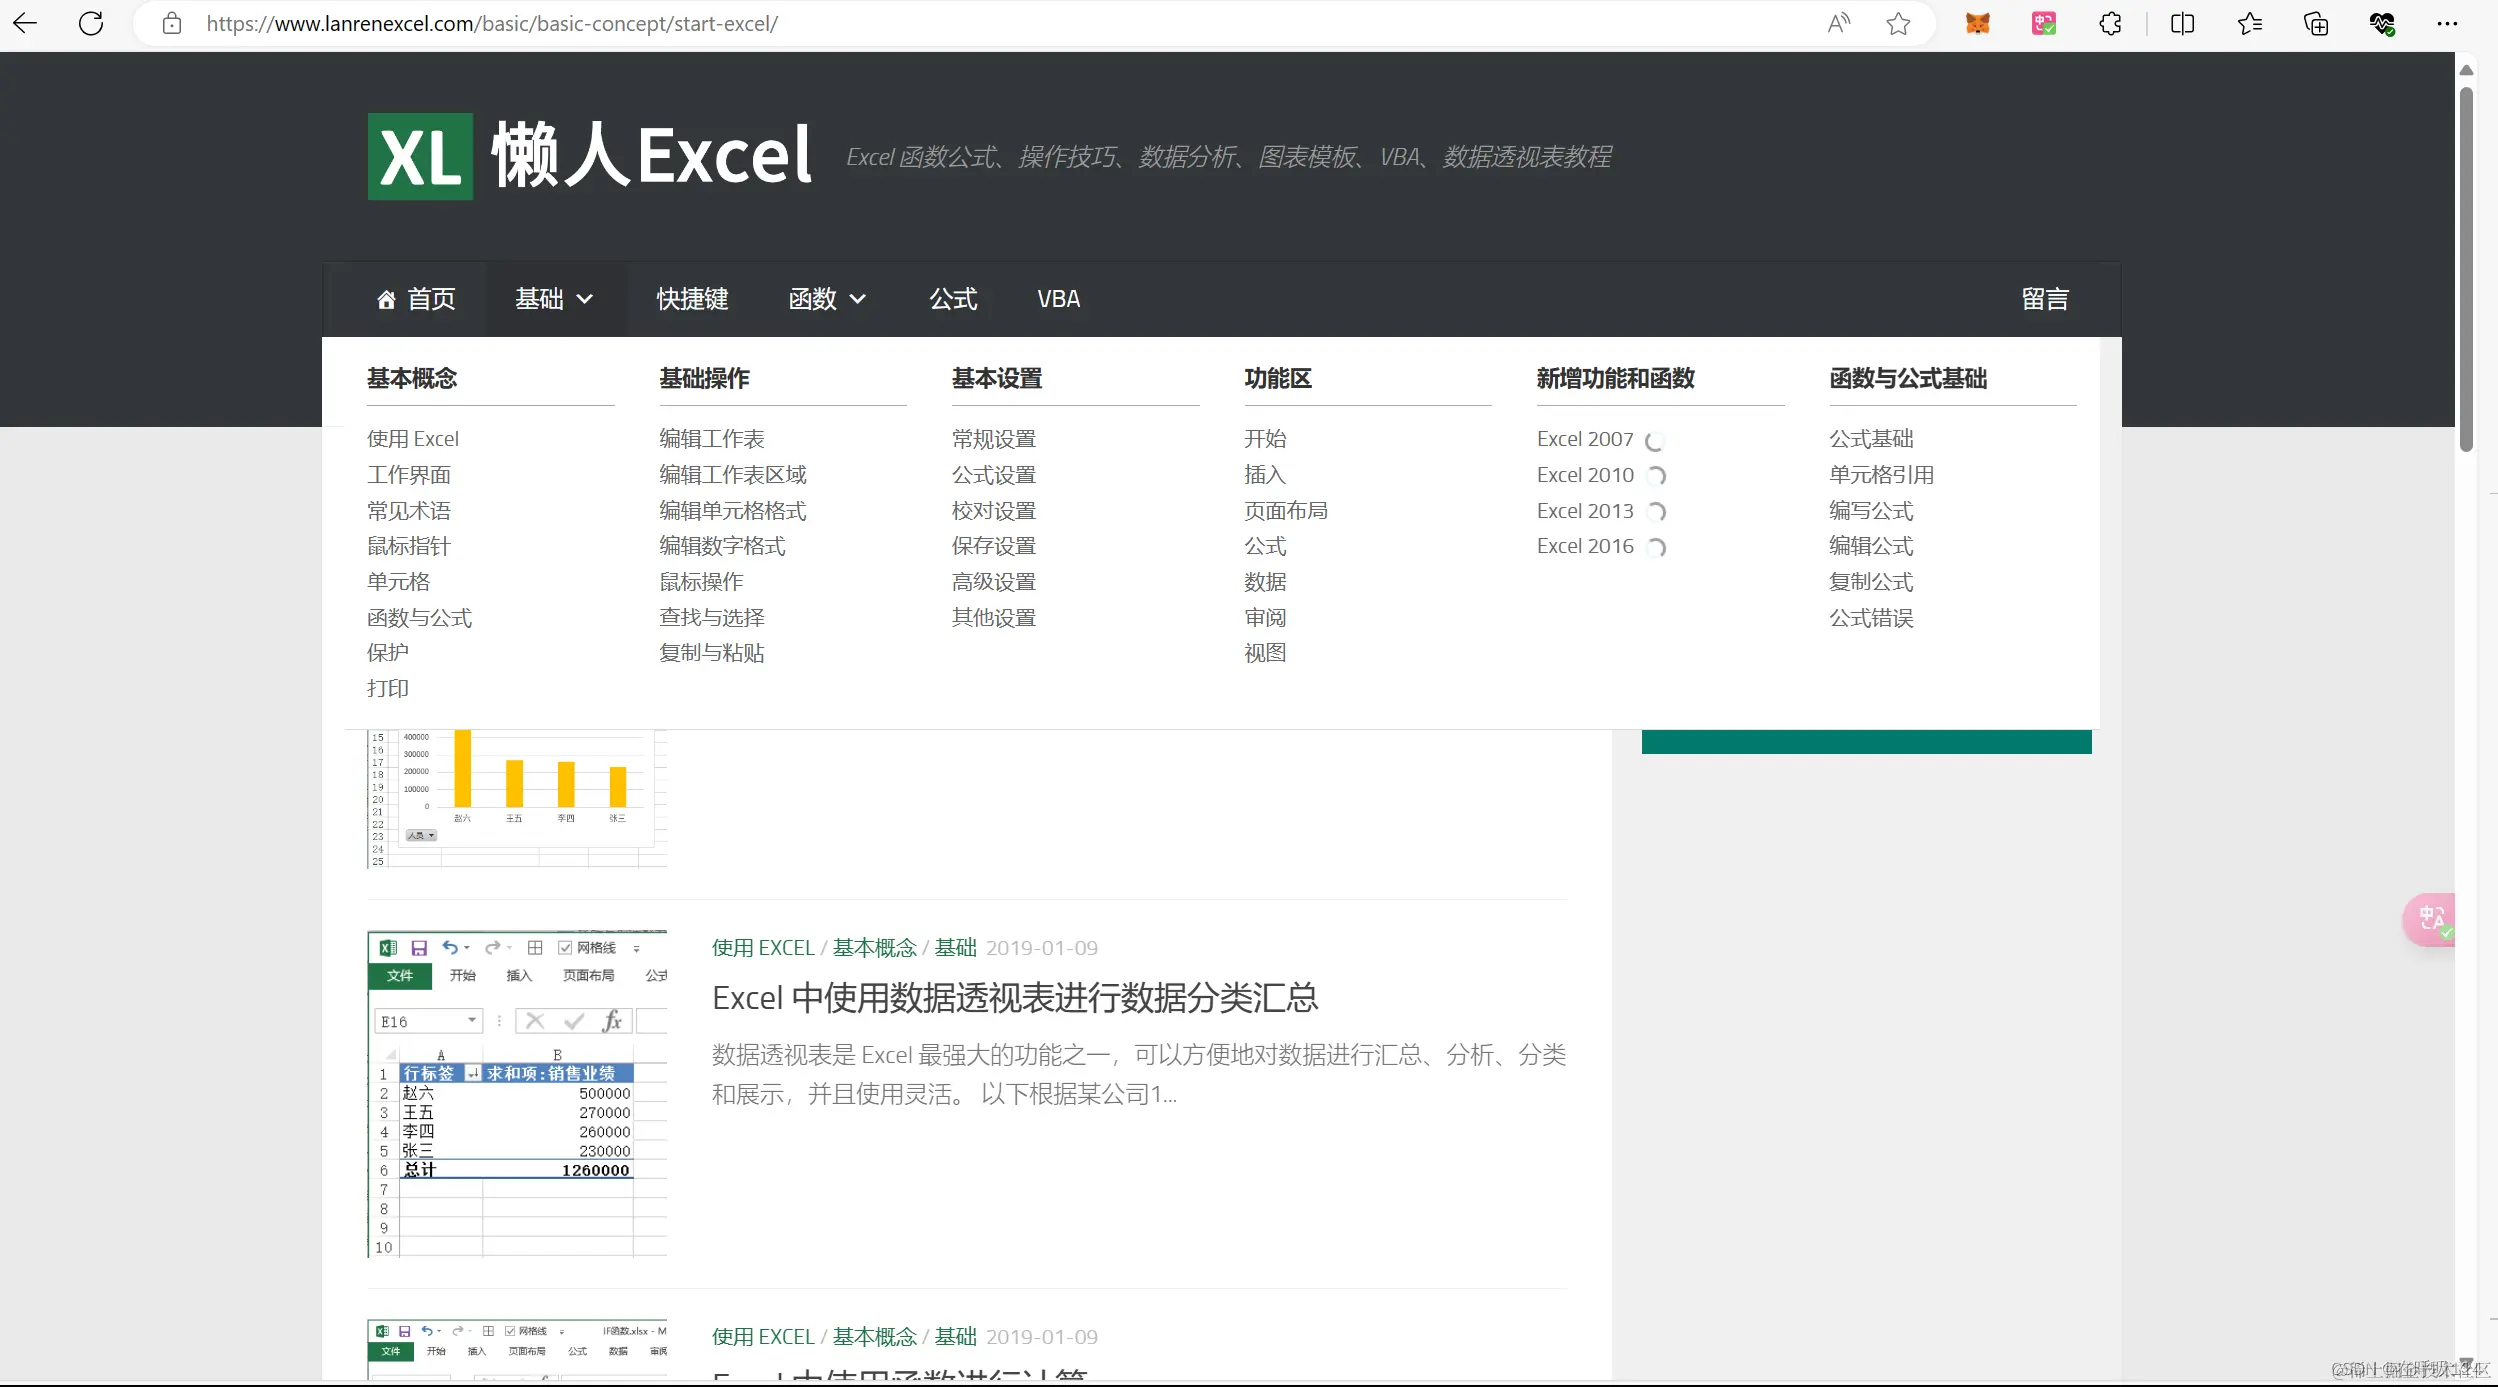Open Excel 2016 link

click(x=1585, y=546)
